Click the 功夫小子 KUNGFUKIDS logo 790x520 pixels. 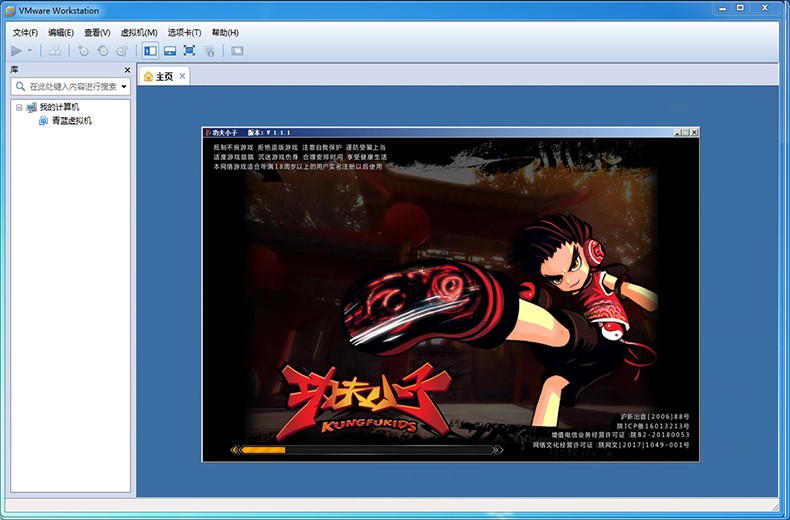point(365,402)
